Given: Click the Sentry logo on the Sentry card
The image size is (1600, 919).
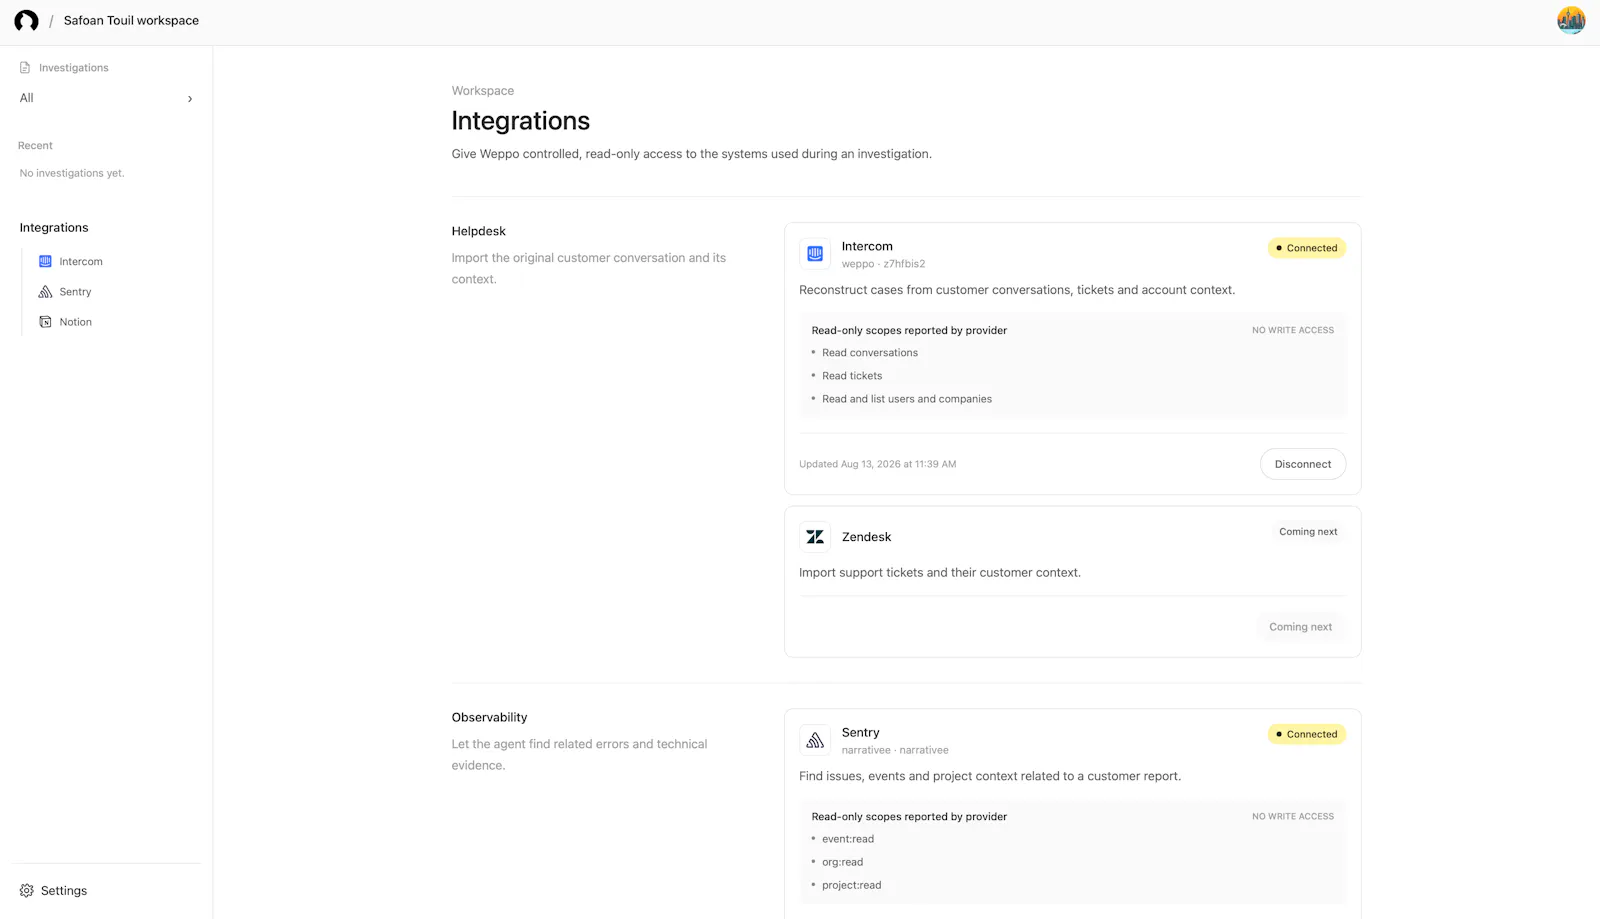Looking at the screenshot, I should point(815,740).
